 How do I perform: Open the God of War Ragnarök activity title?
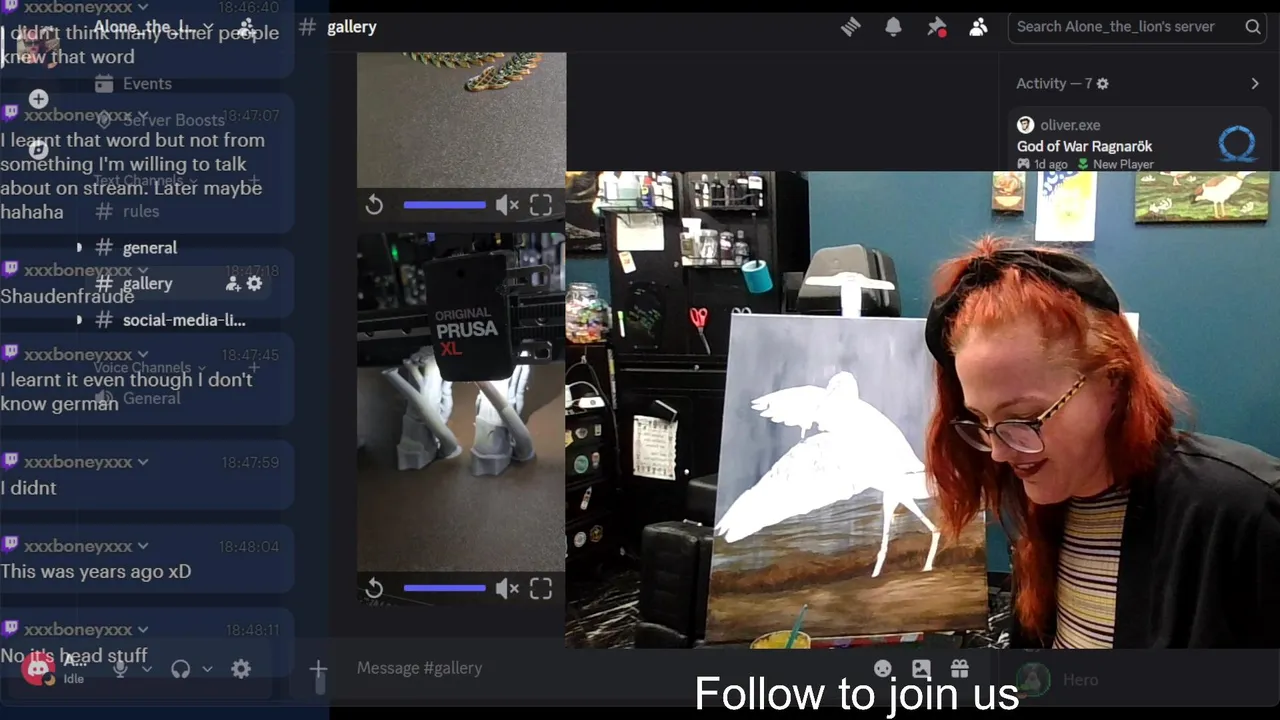(x=1084, y=146)
